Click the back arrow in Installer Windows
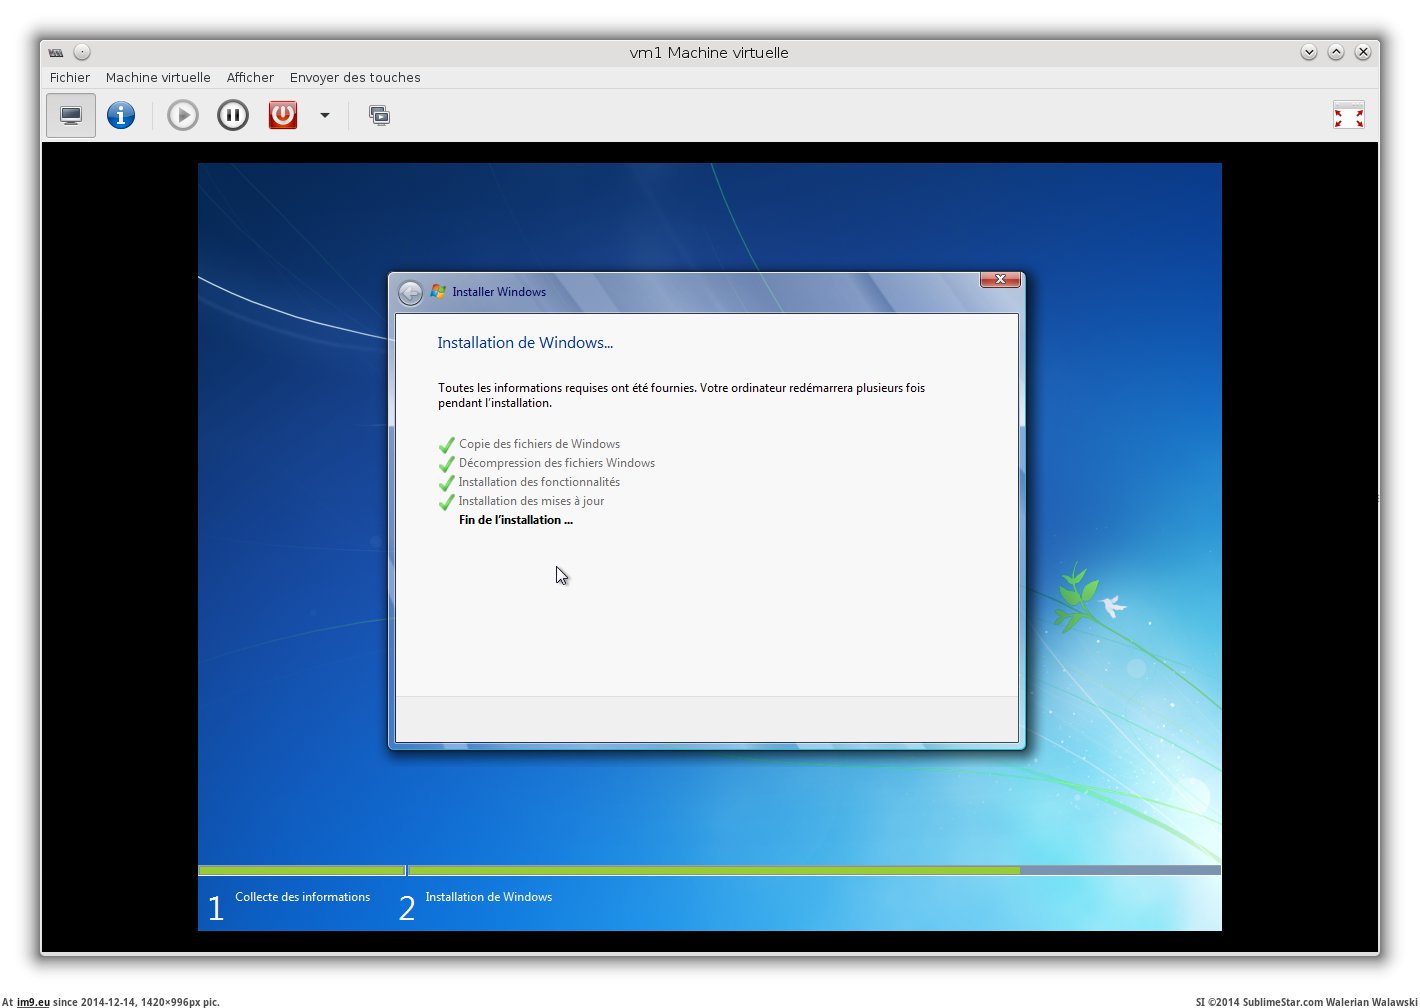This screenshot has width=1420, height=1008. pyautogui.click(x=410, y=293)
